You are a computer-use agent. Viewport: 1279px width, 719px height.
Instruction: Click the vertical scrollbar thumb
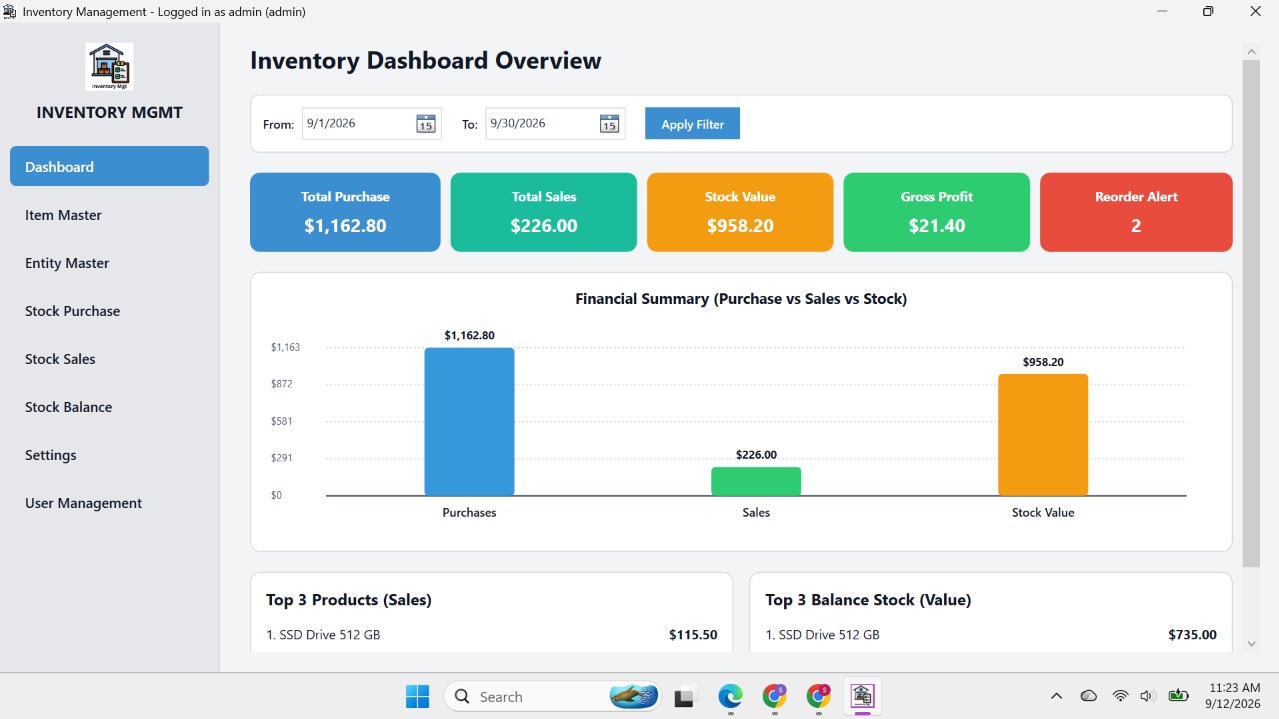click(x=1251, y=313)
